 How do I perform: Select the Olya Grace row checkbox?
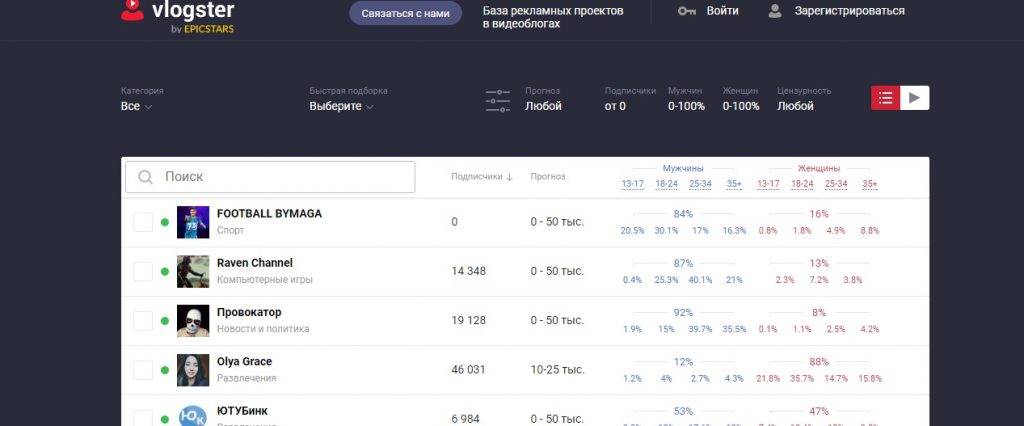coord(143,370)
